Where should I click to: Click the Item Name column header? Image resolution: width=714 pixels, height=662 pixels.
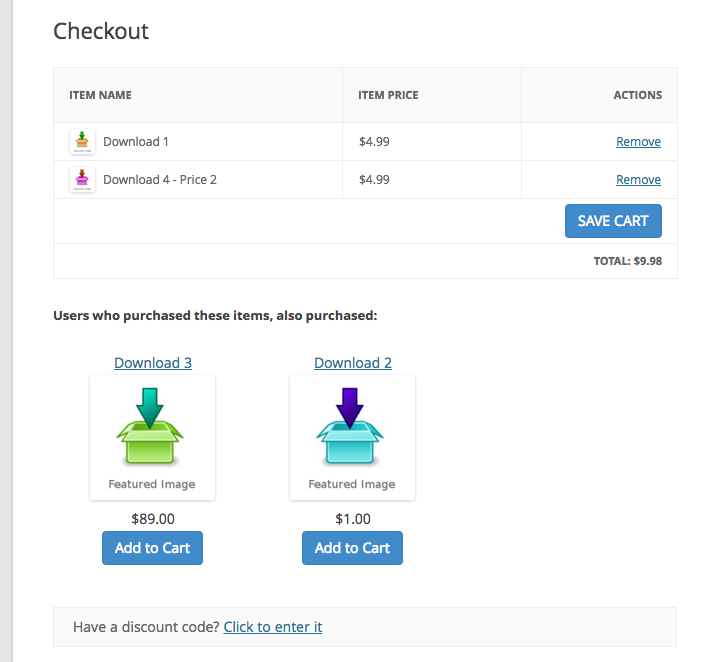click(x=100, y=96)
